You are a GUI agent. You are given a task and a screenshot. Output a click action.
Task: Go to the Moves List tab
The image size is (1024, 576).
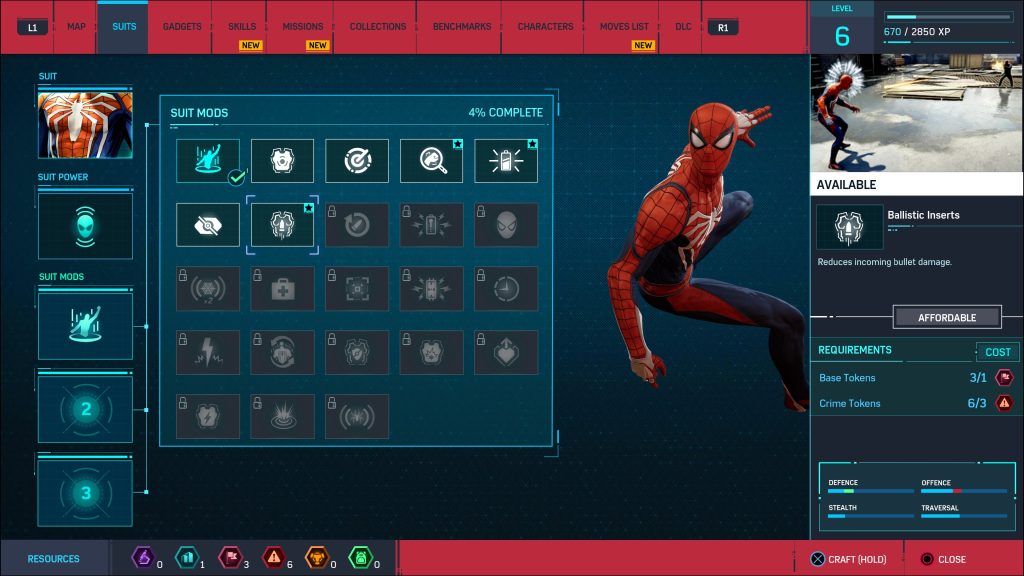(x=623, y=27)
